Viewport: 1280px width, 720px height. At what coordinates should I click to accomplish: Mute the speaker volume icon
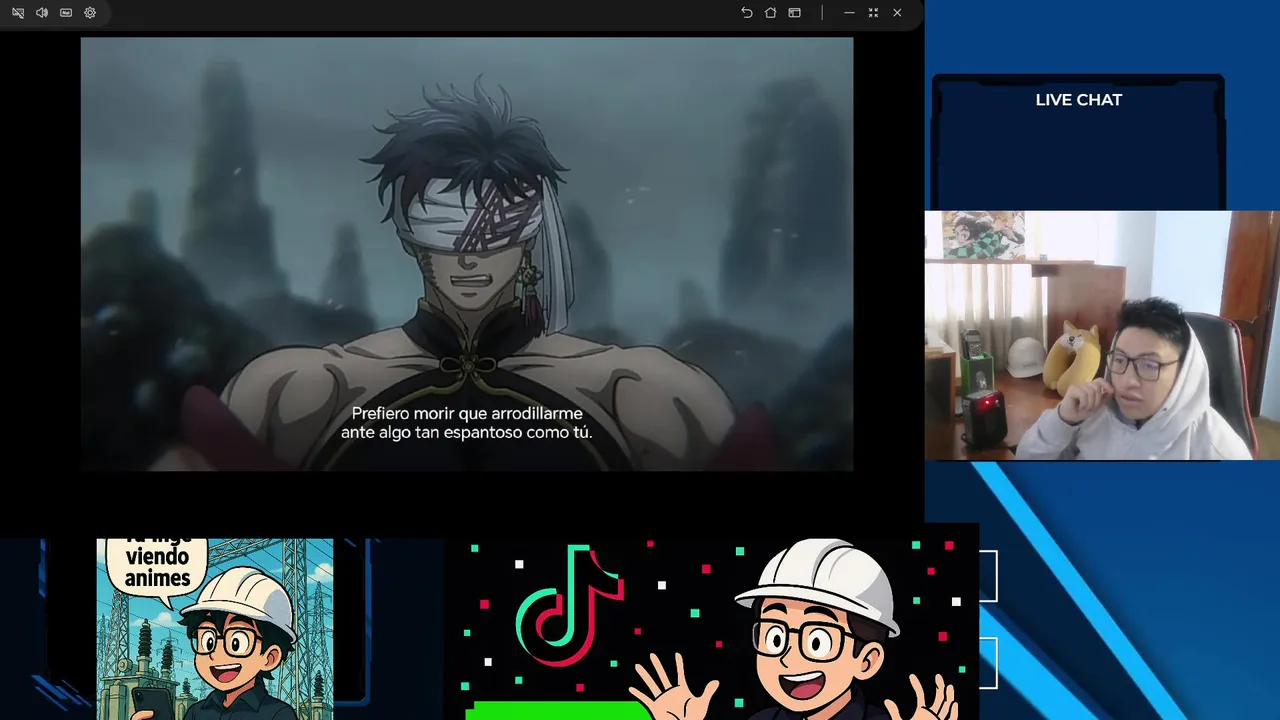42,13
